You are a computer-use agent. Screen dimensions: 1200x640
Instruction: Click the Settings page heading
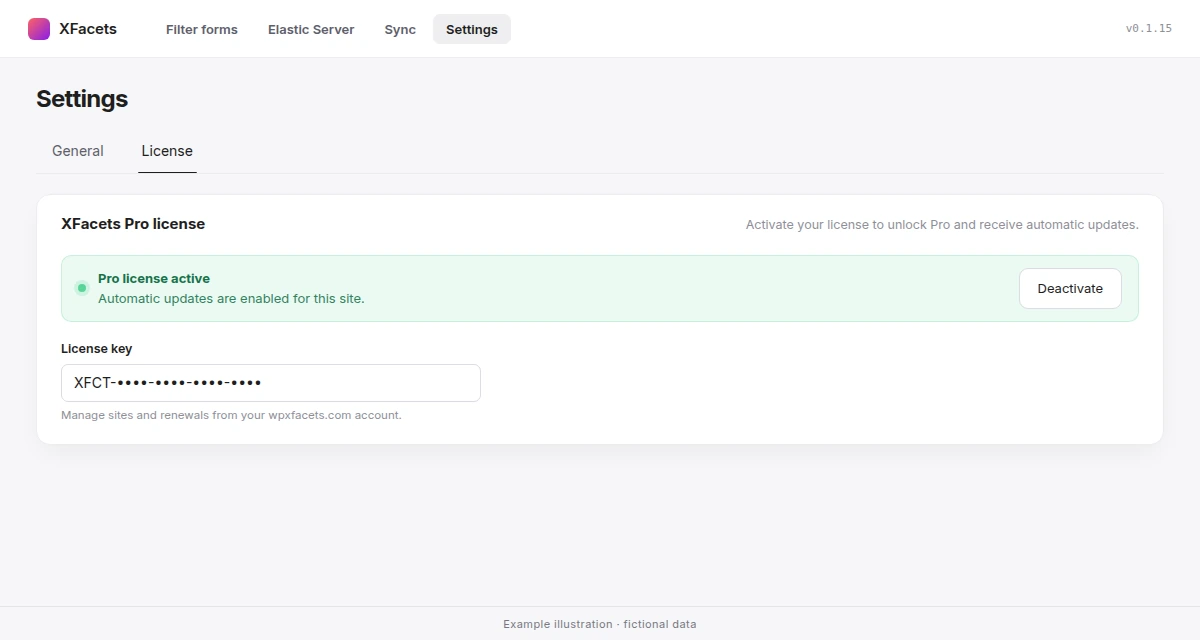click(82, 99)
